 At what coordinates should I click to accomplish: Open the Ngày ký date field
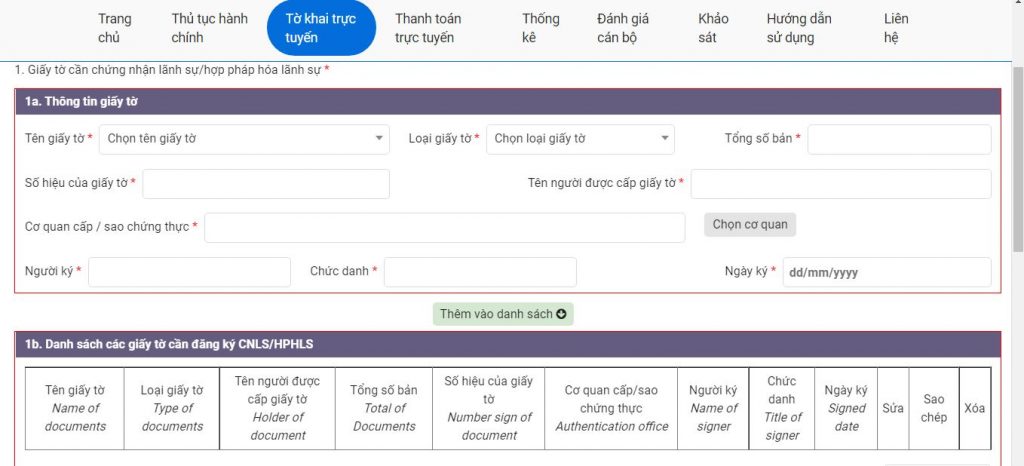click(886, 272)
